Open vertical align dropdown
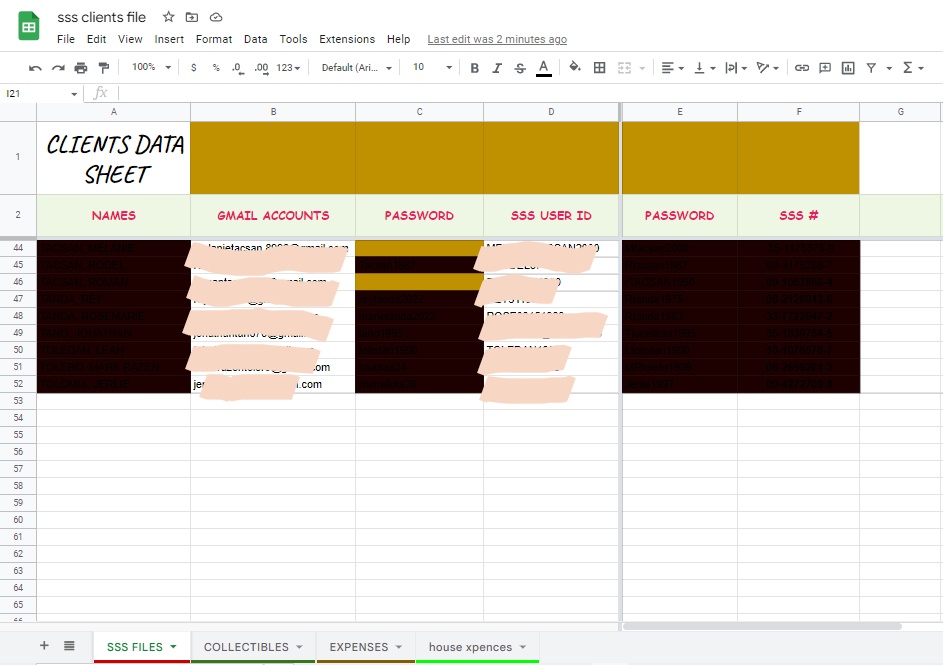Image resolution: width=943 pixels, height=665 pixels. (704, 68)
